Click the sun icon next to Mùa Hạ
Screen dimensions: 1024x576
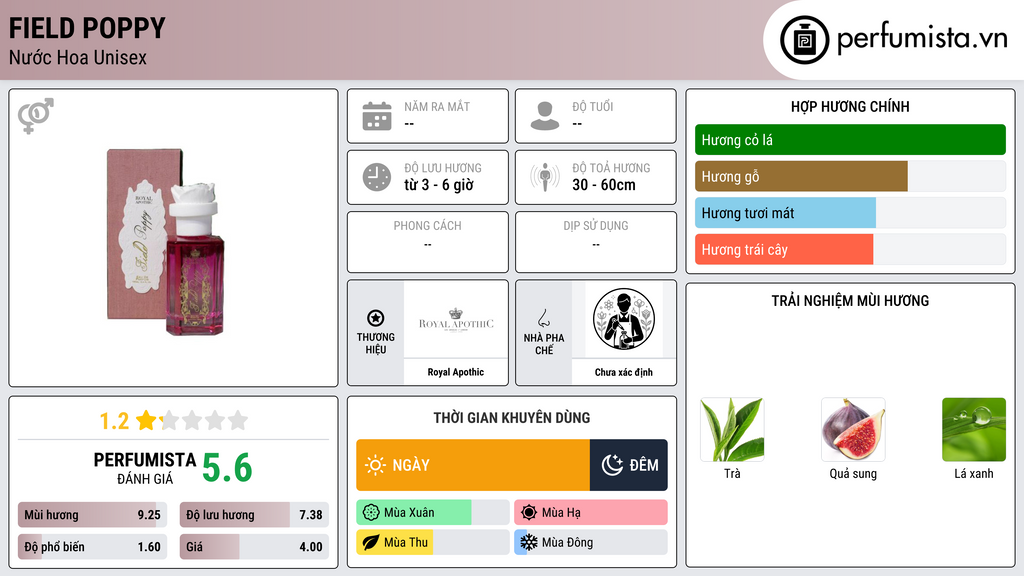pos(529,513)
